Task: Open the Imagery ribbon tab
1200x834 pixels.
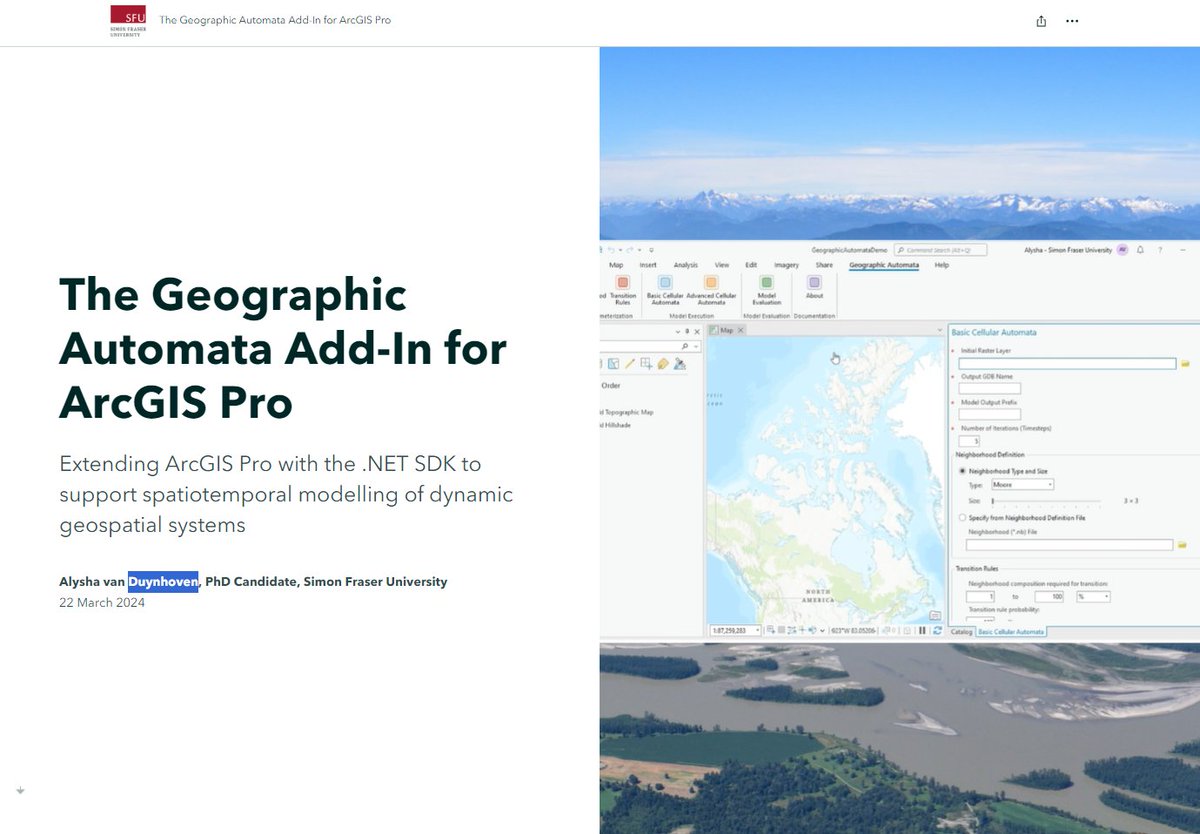Action: click(x=787, y=265)
